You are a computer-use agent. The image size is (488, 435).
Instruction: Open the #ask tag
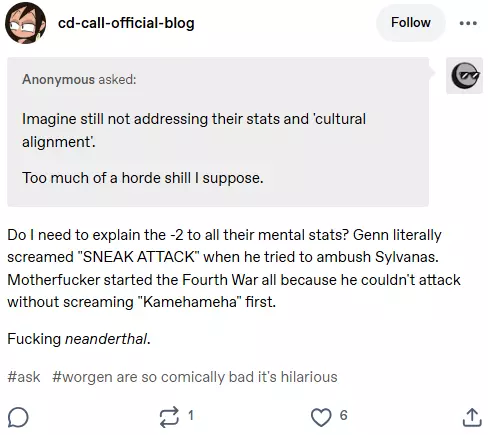pyautogui.click(x=24, y=377)
